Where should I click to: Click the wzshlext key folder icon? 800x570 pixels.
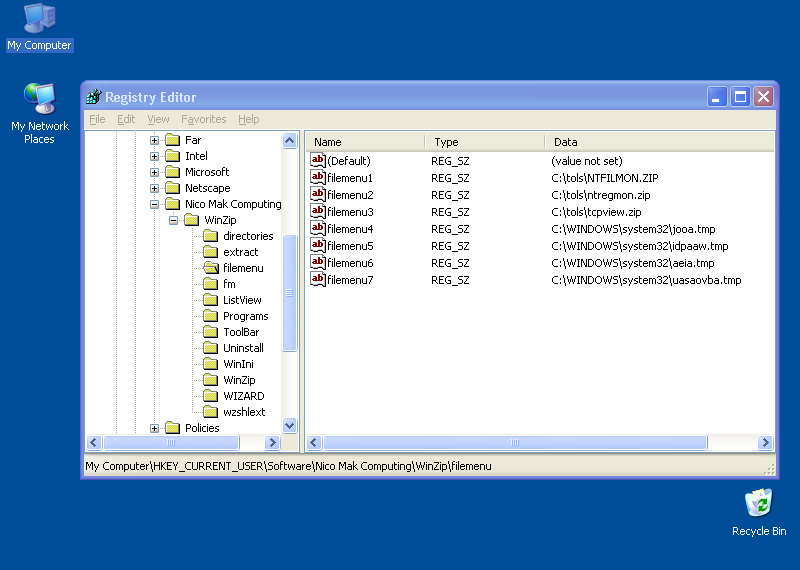[x=211, y=412]
